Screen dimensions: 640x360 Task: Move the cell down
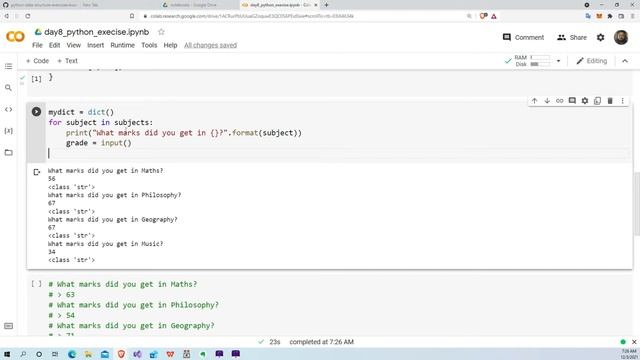[547, 101]
